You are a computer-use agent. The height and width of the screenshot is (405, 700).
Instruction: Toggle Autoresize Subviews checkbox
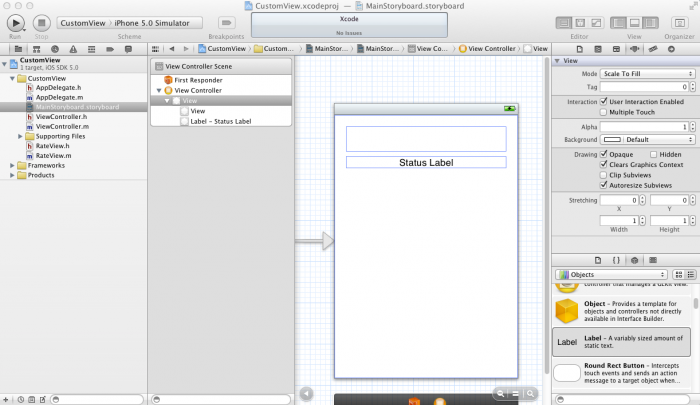pyautogui.click(x=604, y=185)
